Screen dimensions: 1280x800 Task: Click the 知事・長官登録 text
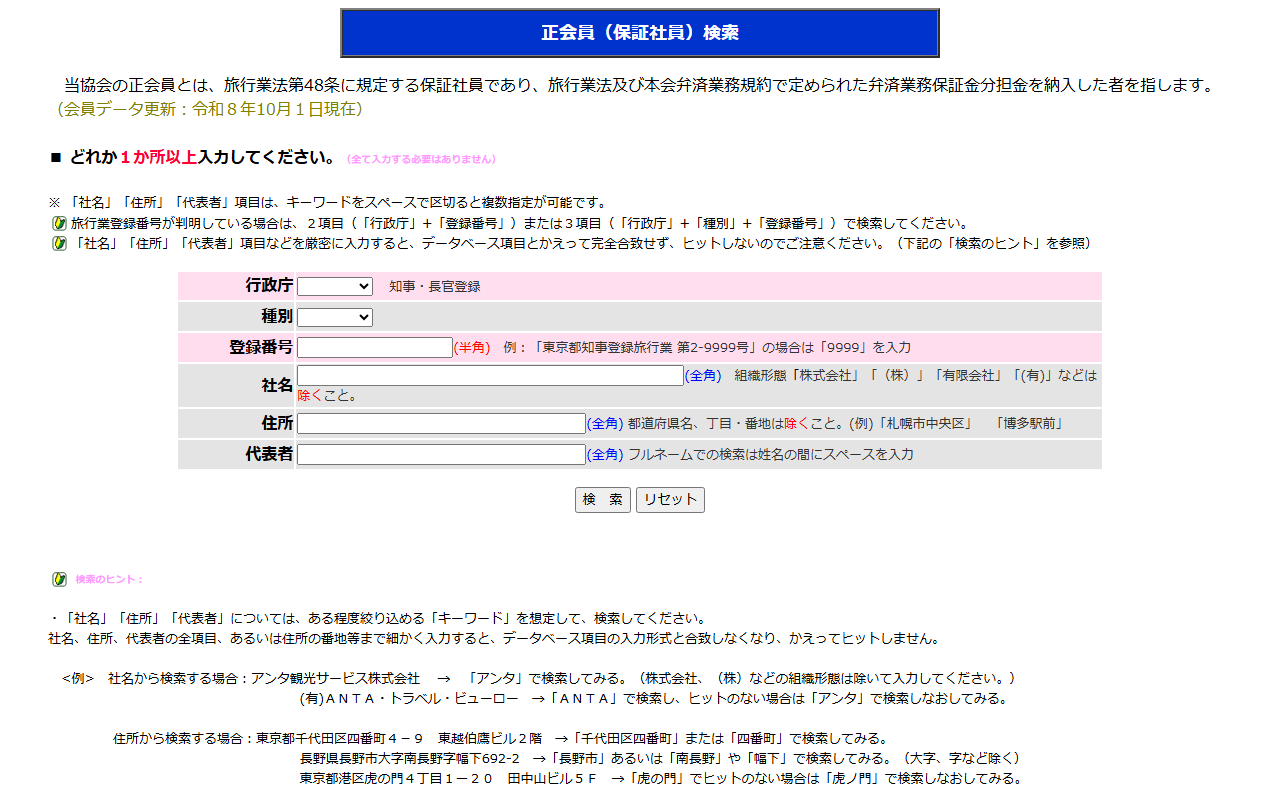pyautogui.click(x=435, y=287)
